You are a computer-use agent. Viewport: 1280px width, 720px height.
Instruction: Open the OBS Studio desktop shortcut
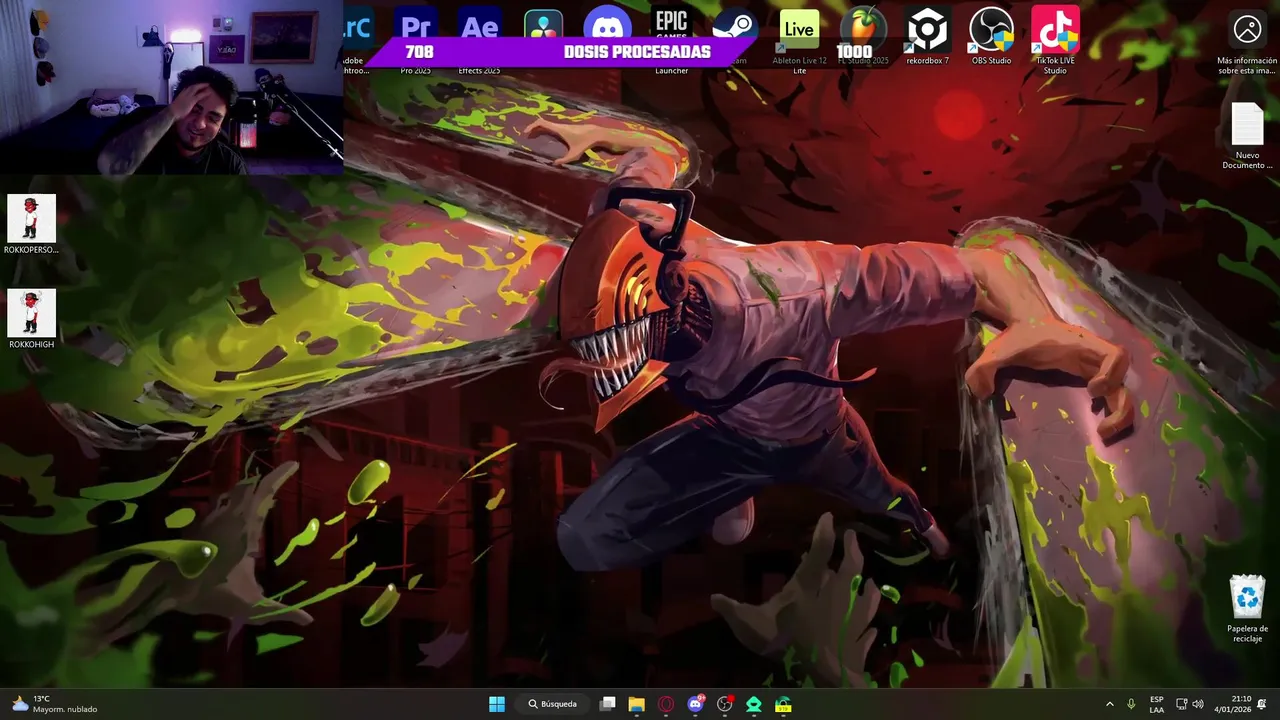point(991,37)
